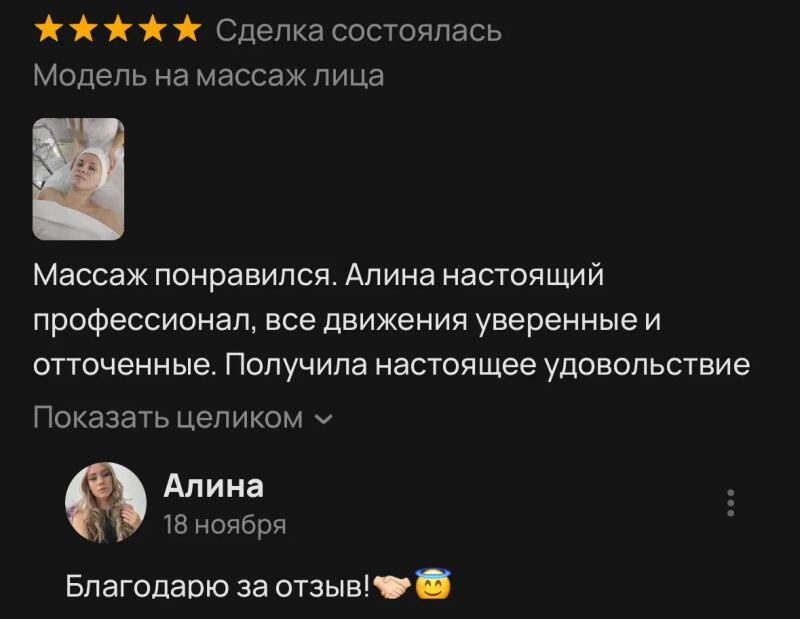Click the fifth (last) rating star
This screenshot has width=800, height=619.
(x=187, y=28)
